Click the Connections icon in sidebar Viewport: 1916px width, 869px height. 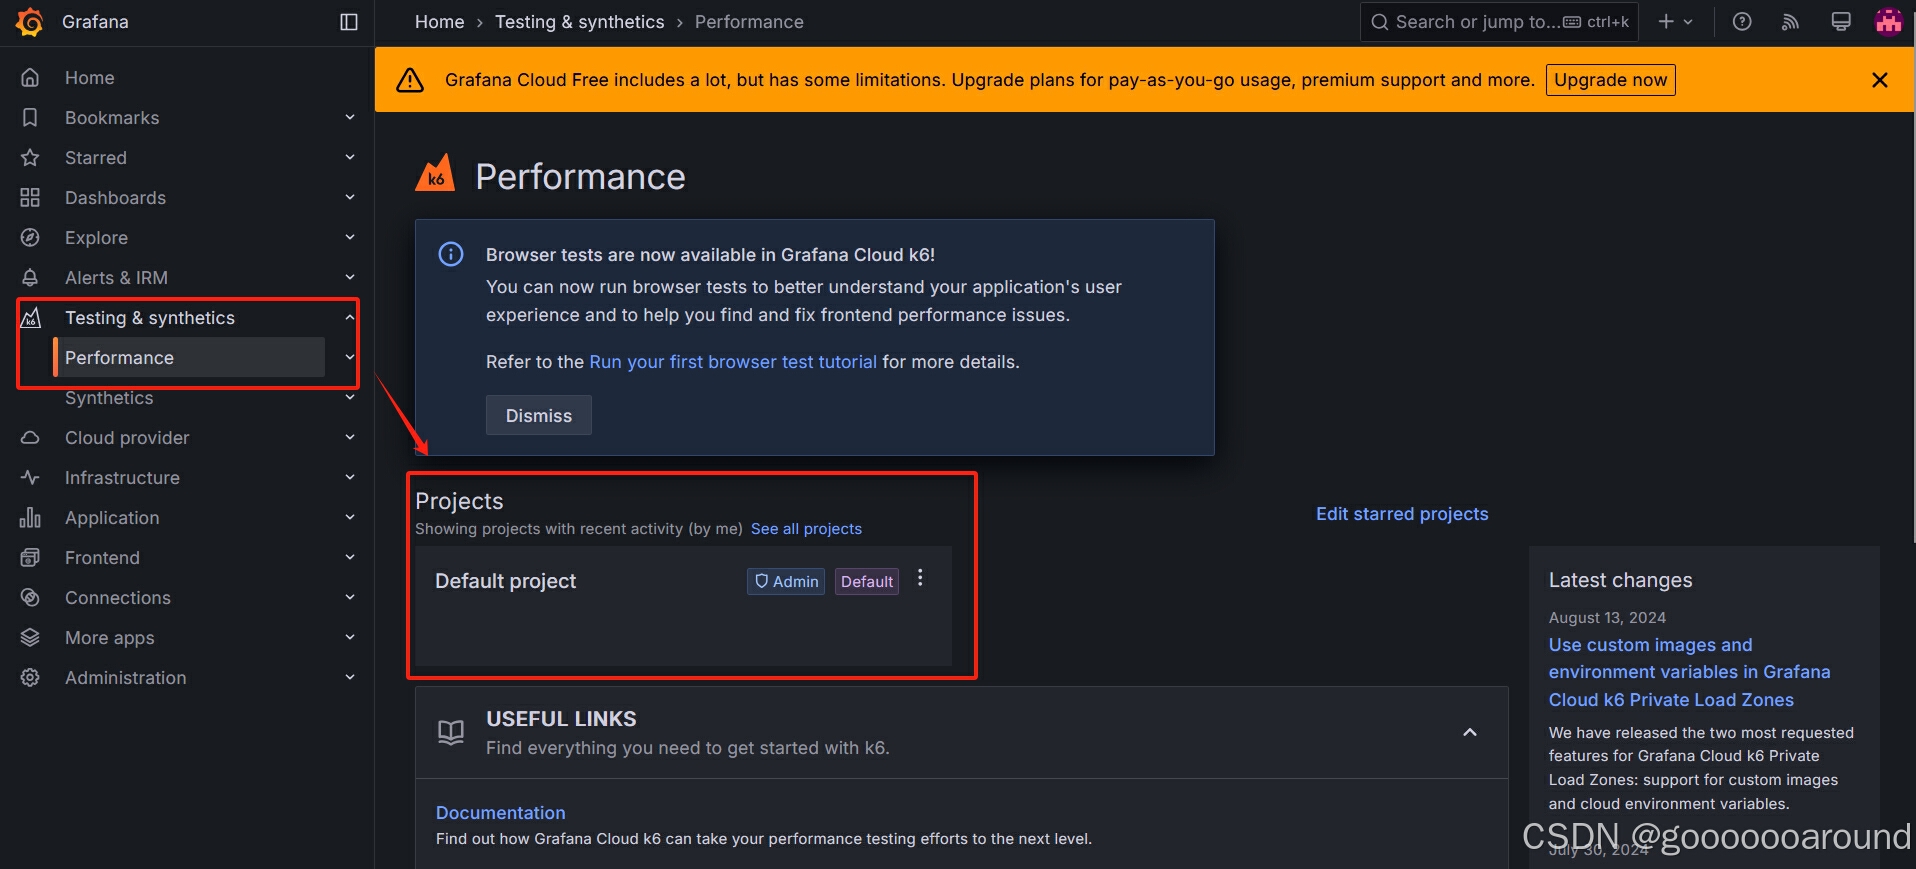pyautogui.click(x=30, y=597)
